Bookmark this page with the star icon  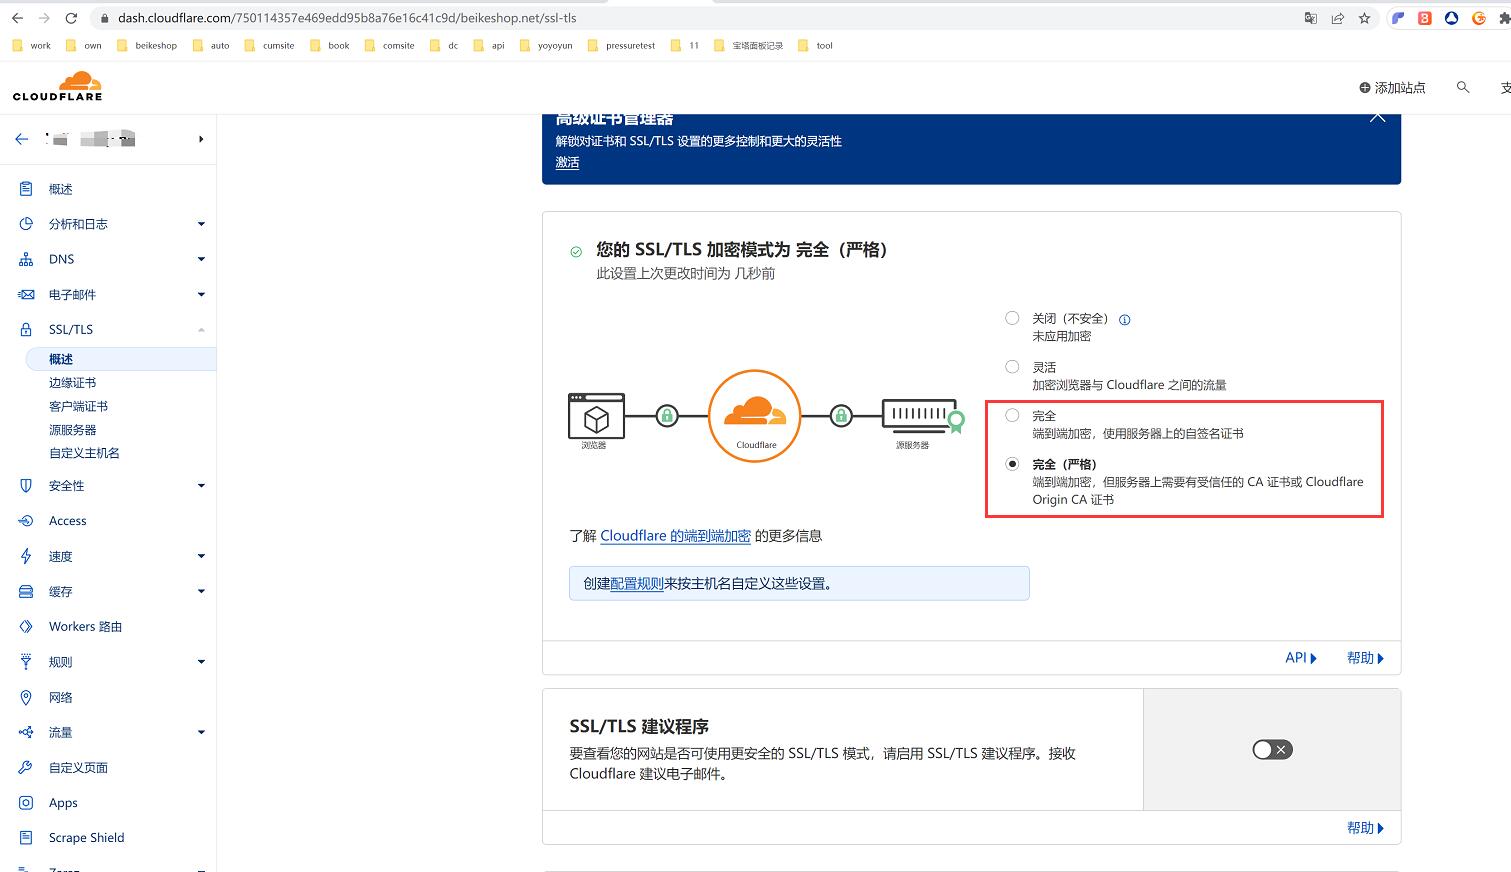click(x=1364, y=18)
